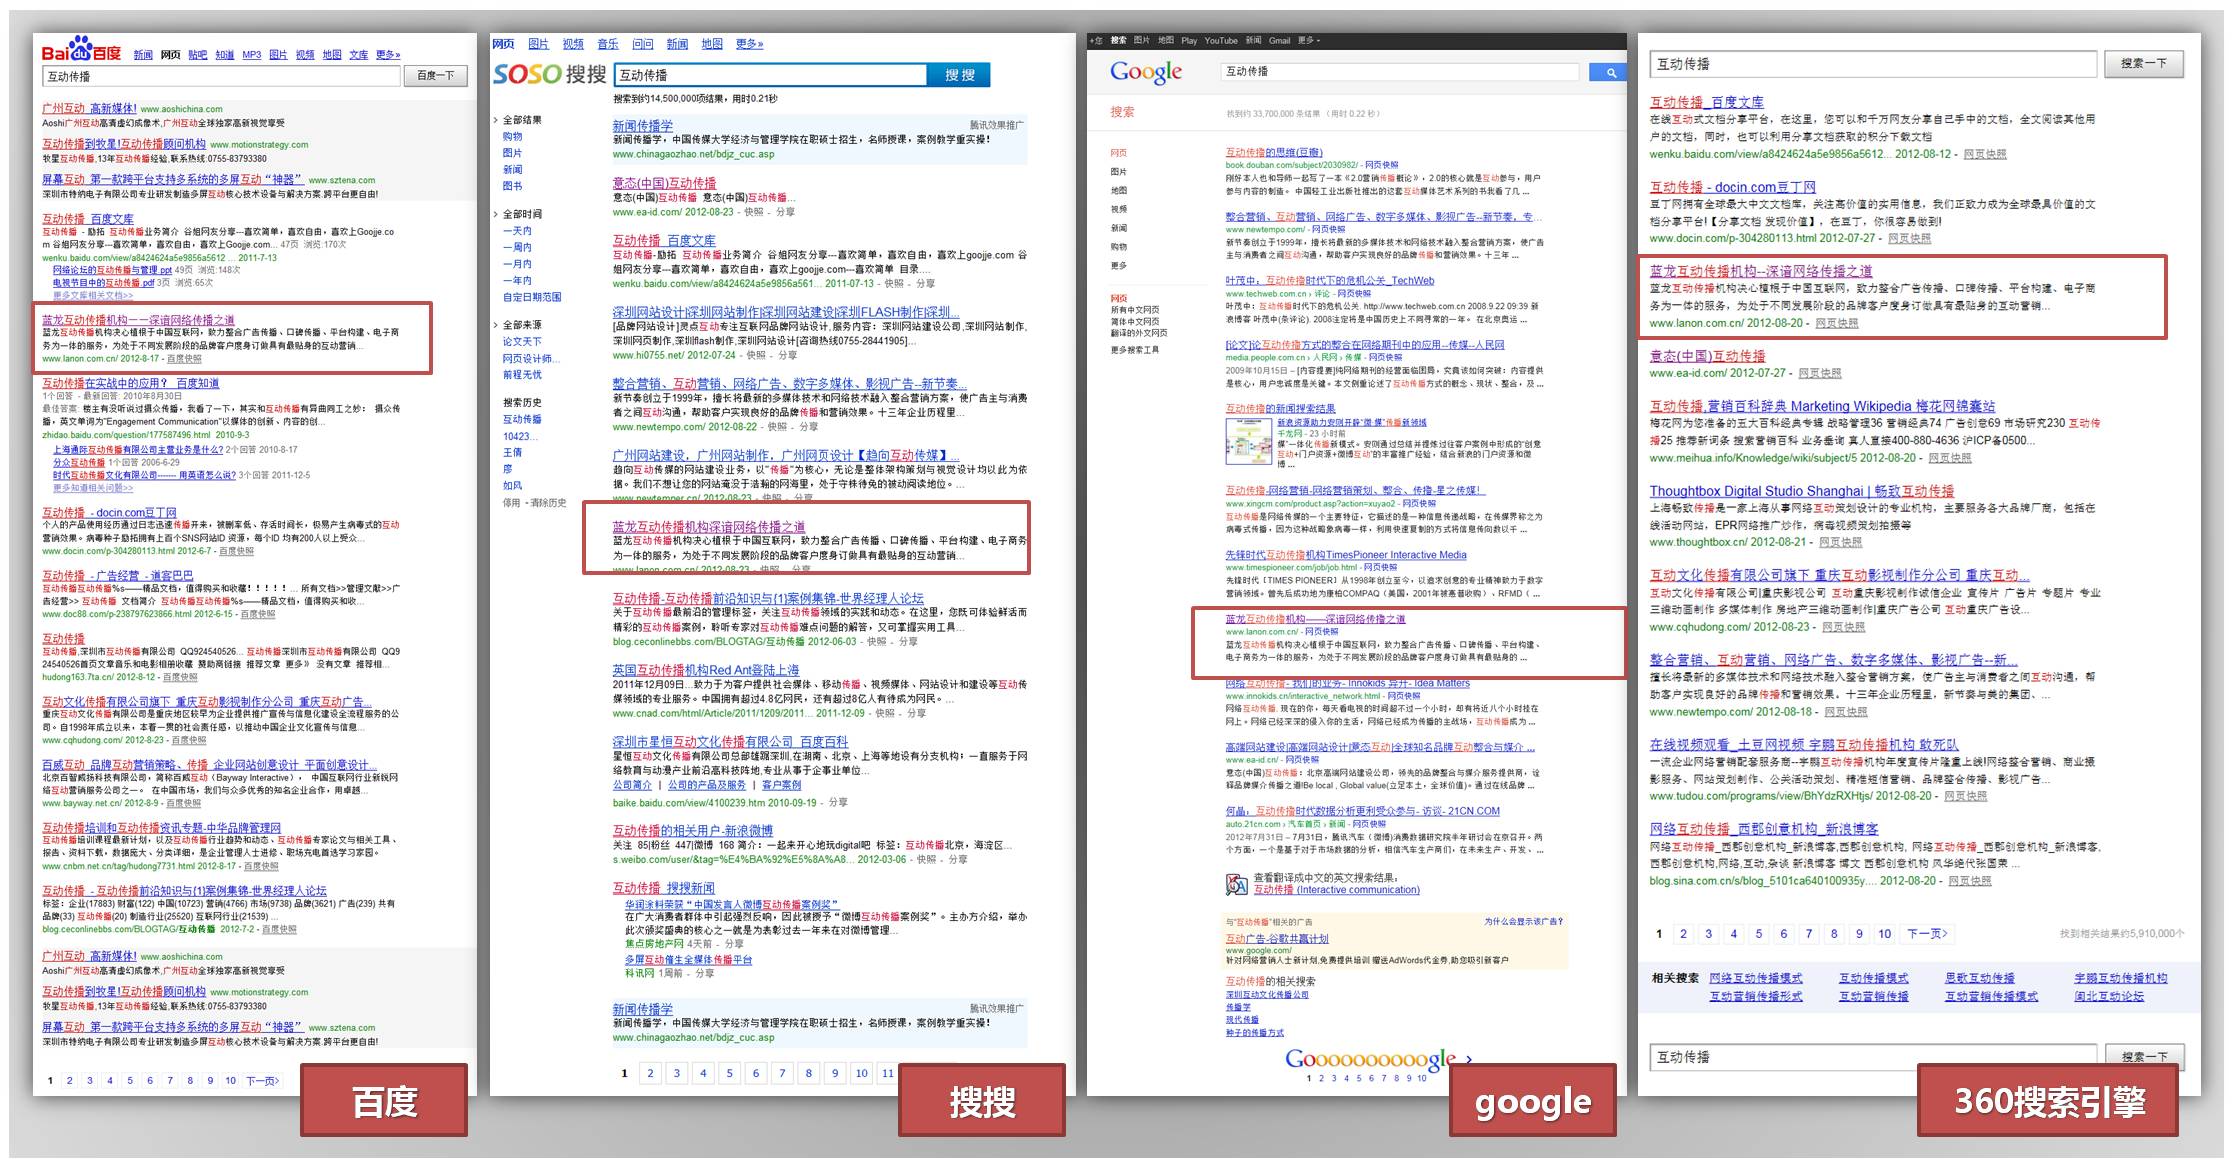2234x1159 pixels.
Task: Open Gmail in Google's black bar
Action: [x=1279, y=41]
